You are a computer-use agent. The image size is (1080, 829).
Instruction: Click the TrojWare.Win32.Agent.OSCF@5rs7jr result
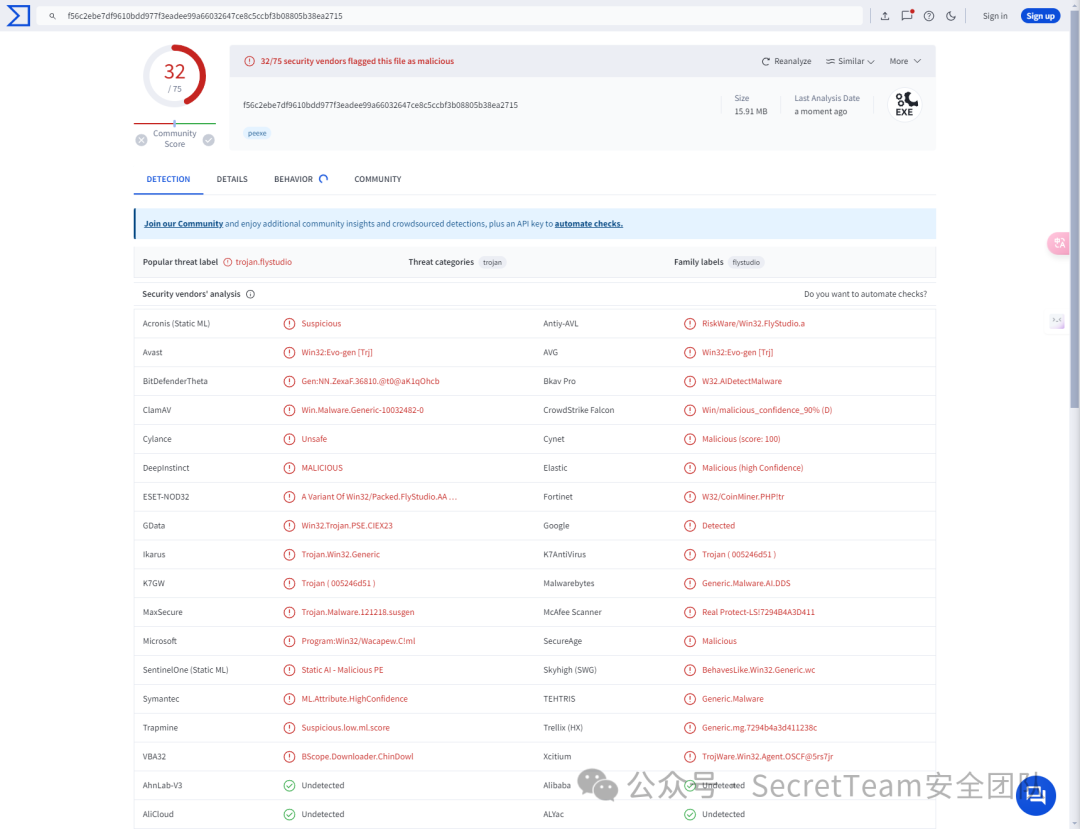pyautogui.click(x=767, y=757)
